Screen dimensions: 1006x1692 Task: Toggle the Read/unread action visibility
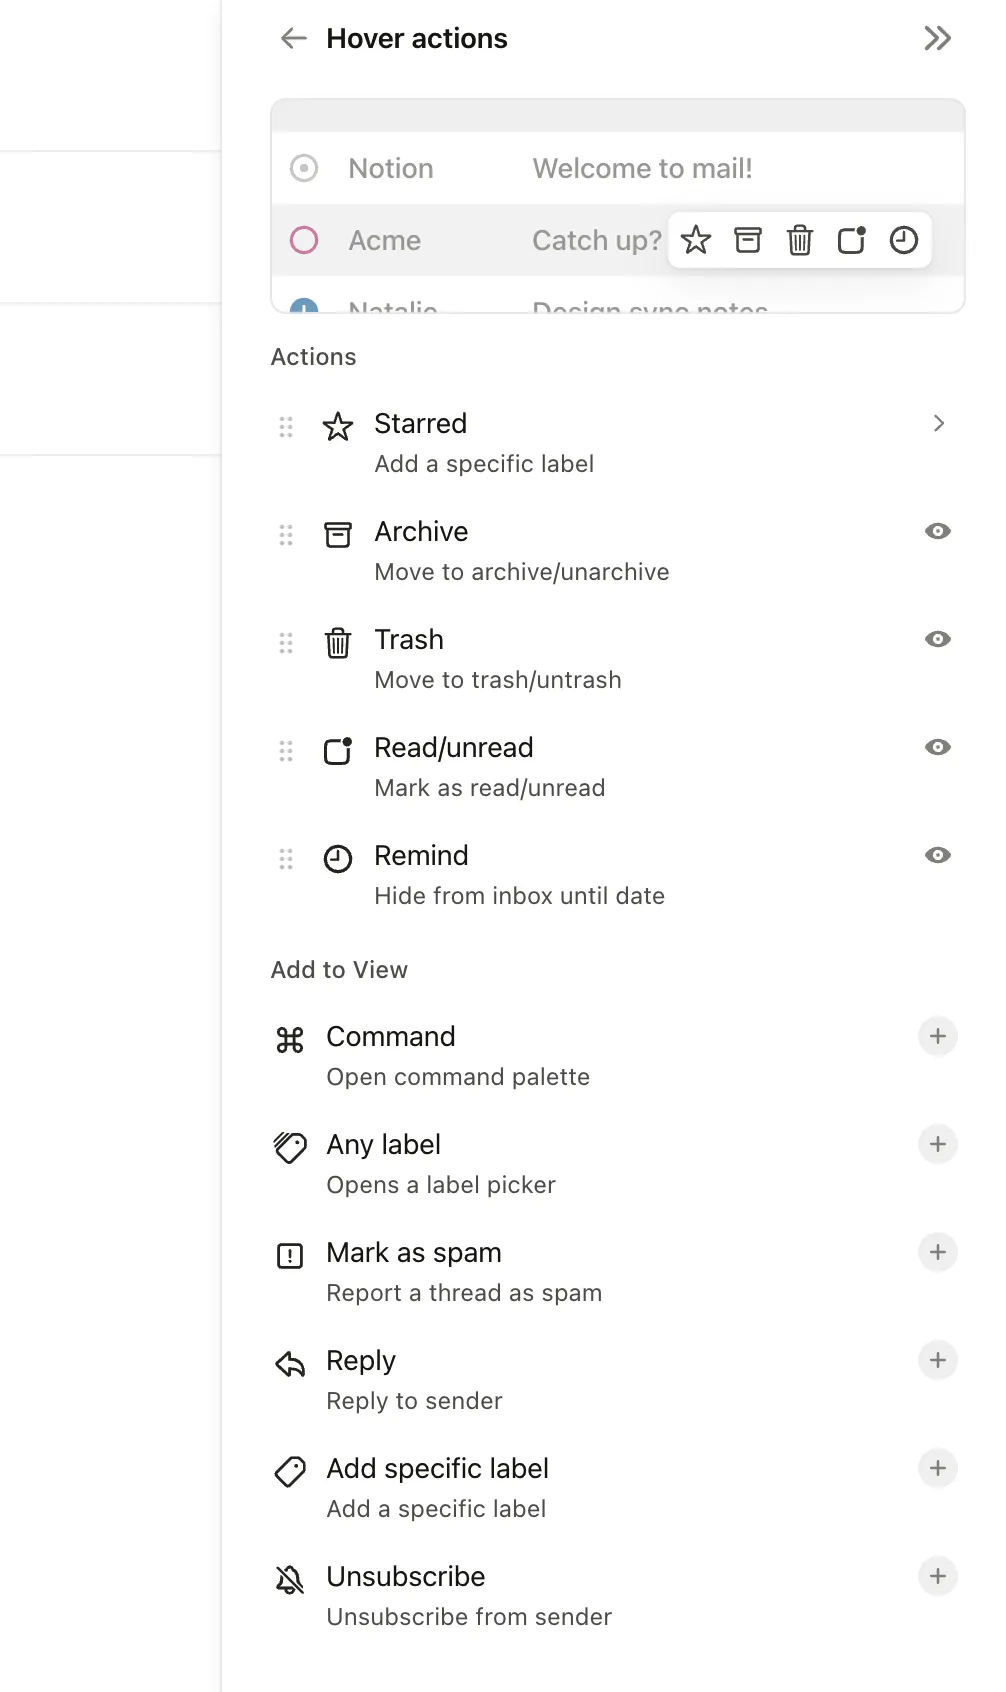point(937,747)
